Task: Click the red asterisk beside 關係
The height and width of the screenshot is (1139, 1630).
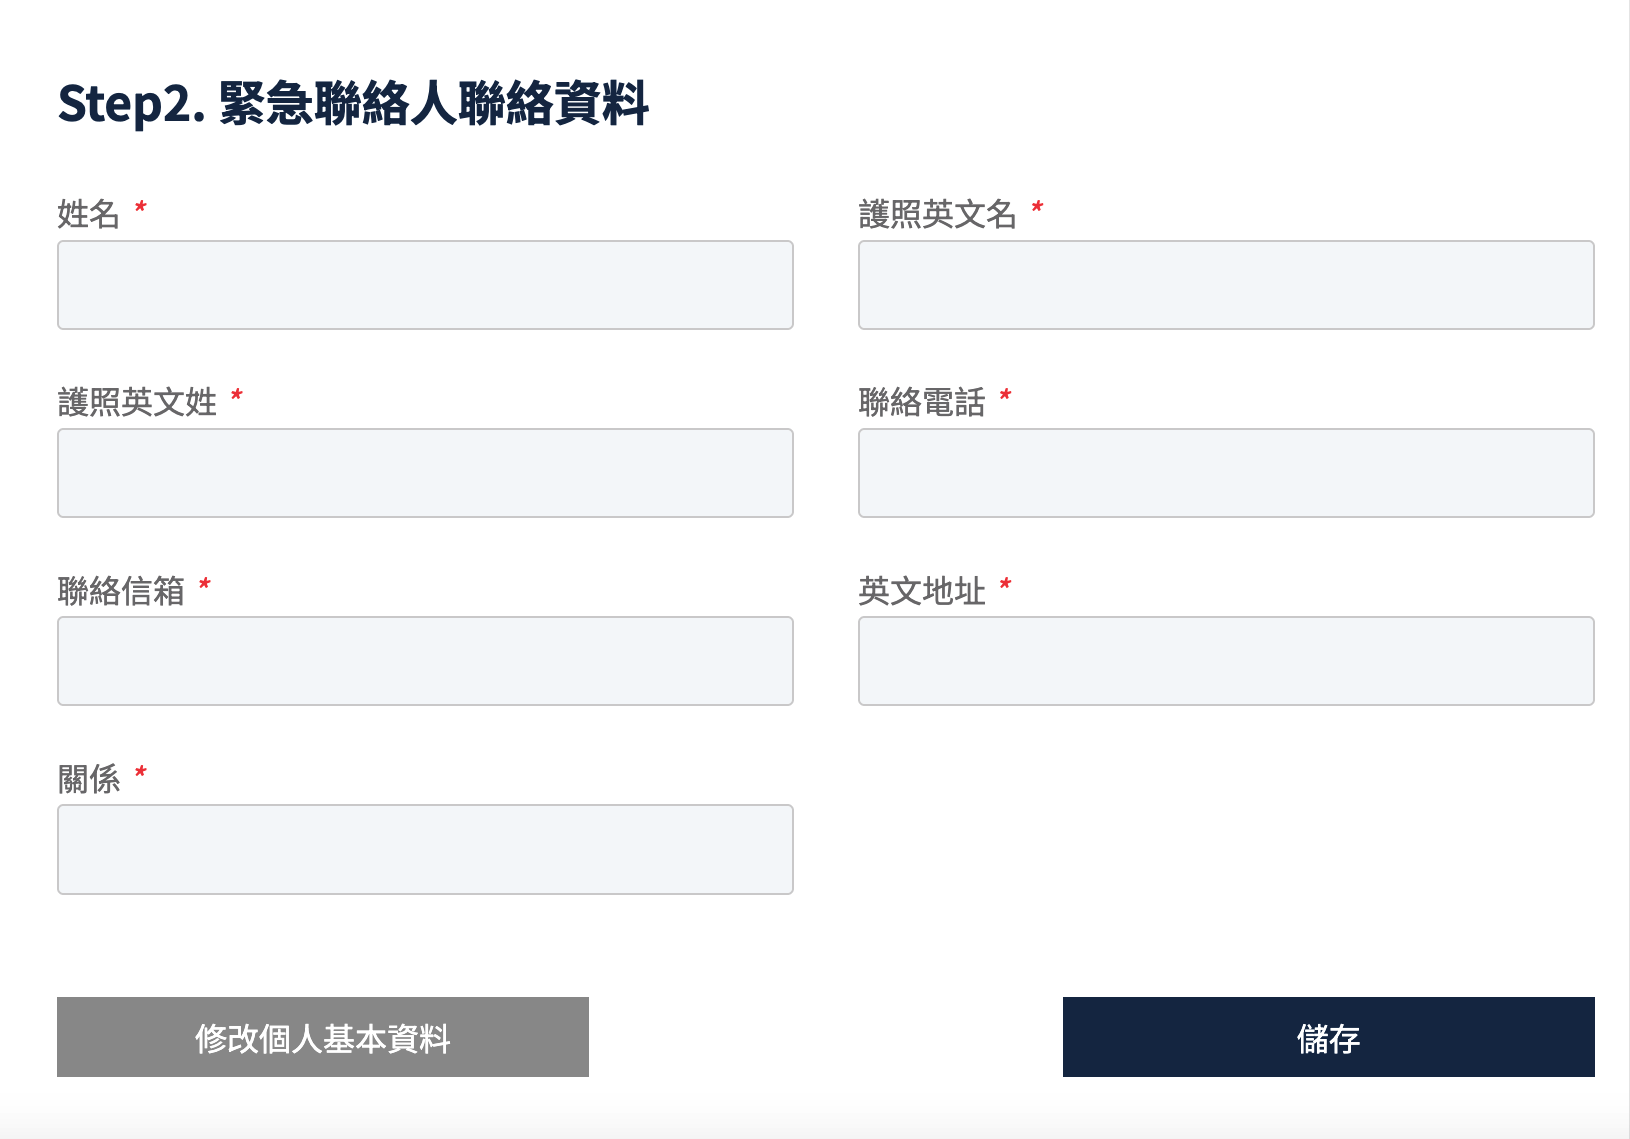Action: click(x=141, y=772)
